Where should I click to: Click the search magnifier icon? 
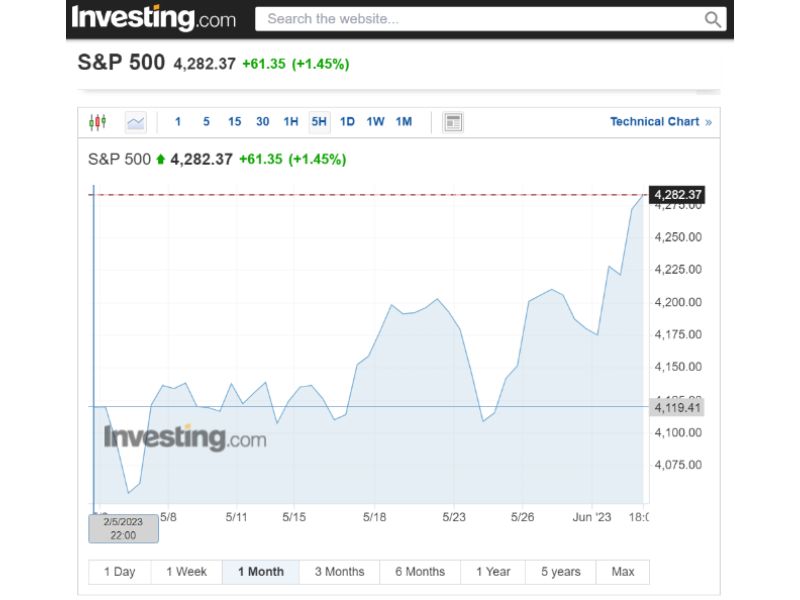(712, 19)
